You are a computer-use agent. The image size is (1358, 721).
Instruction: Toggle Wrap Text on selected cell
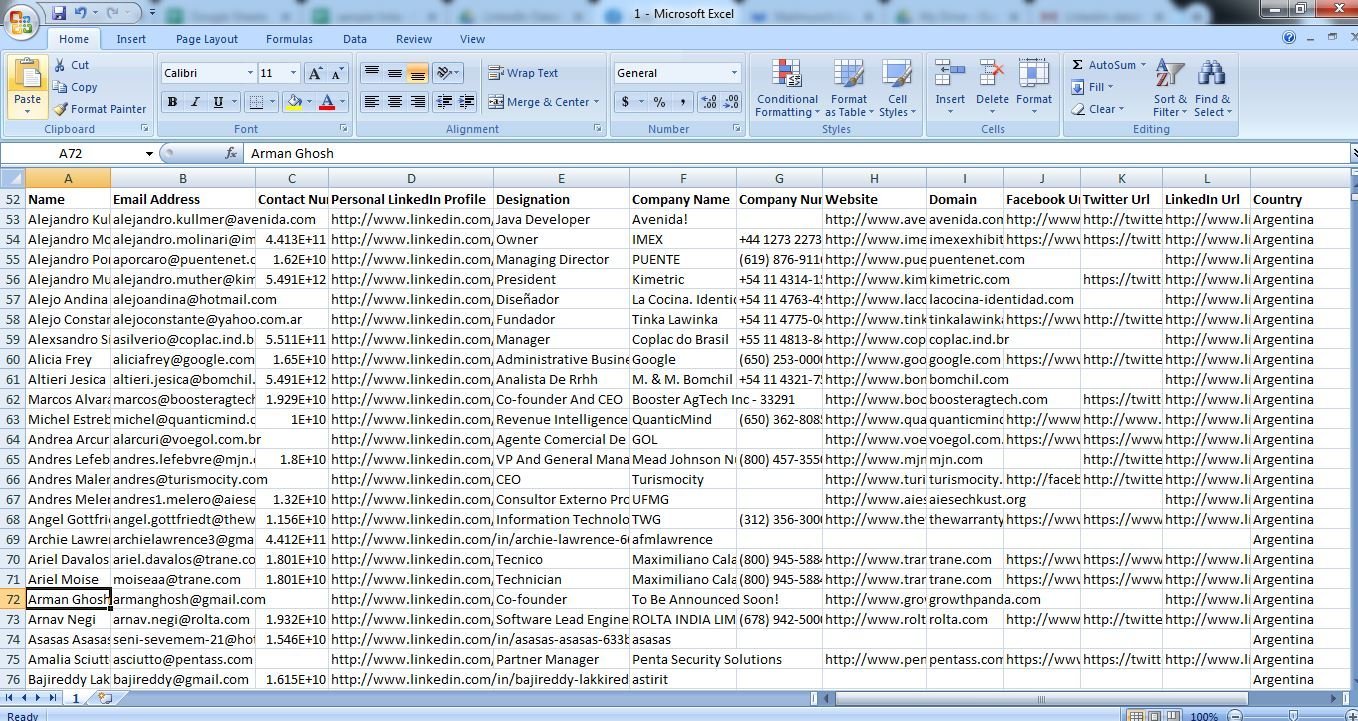click(523, 73)
